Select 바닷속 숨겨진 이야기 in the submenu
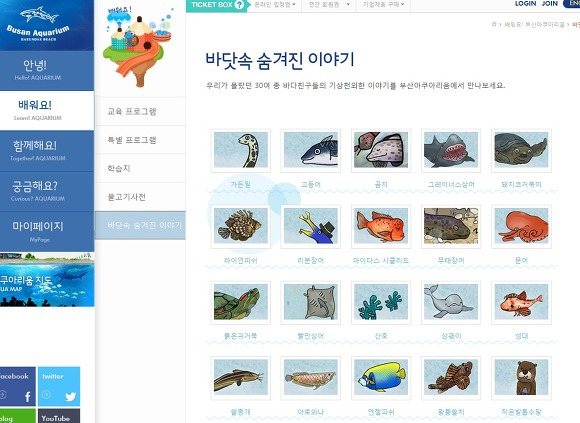Screen dimensions: 580x423 point(140,226)
